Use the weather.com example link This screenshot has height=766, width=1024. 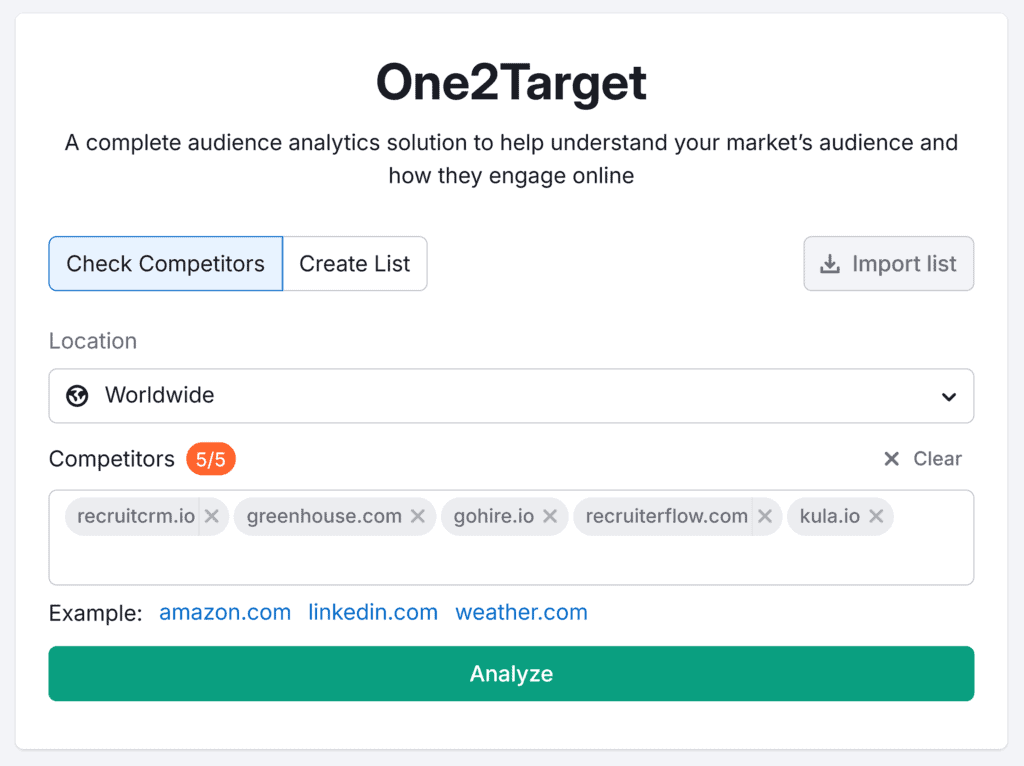click(x=521, y=612)
